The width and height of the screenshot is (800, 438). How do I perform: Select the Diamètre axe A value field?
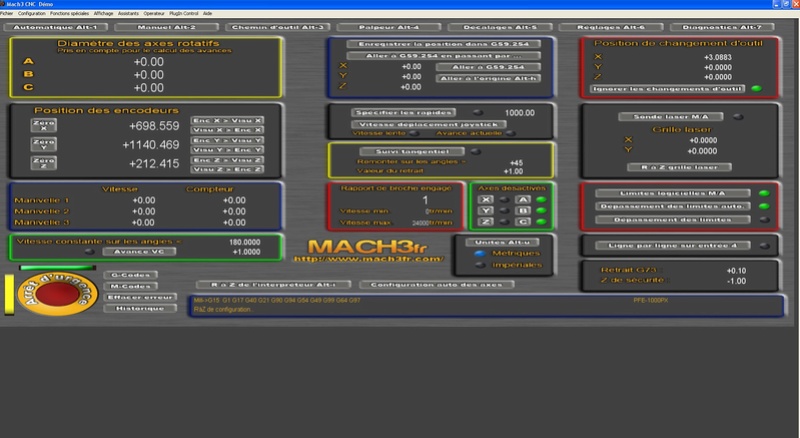tap(148, 62)
